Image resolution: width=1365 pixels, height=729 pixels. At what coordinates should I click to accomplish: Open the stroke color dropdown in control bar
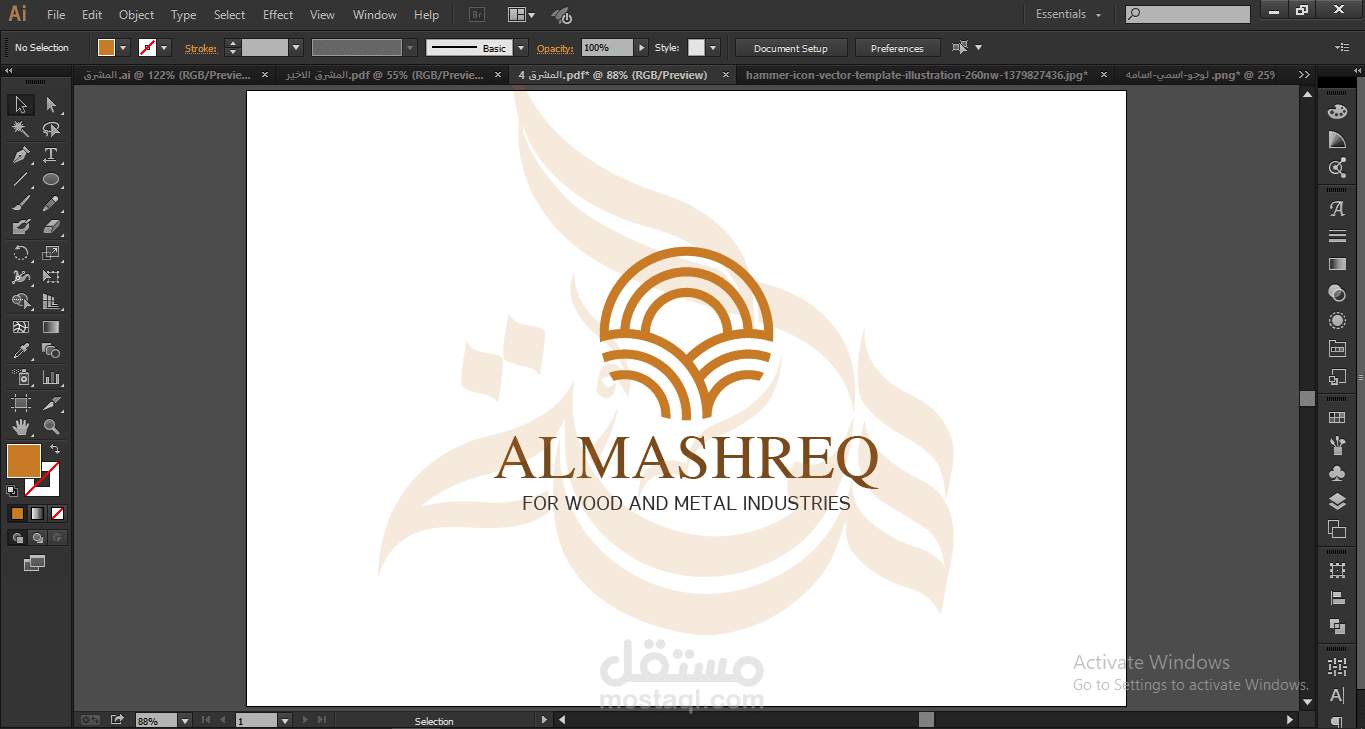point(165,48)
